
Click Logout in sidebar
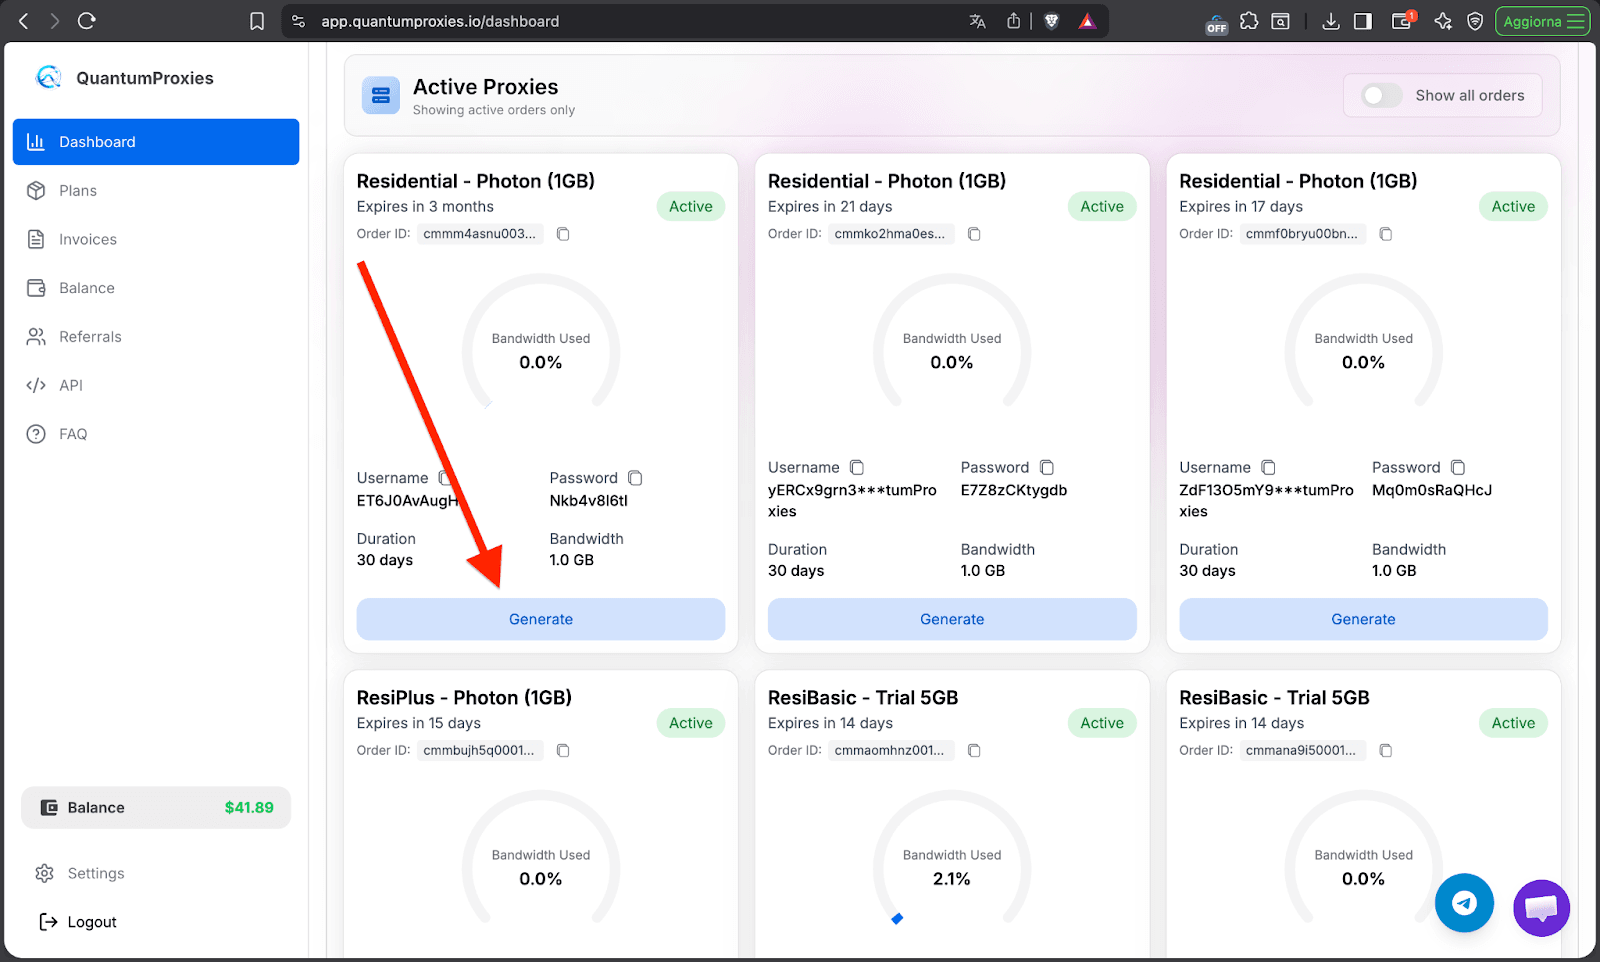tap(91, 922)
